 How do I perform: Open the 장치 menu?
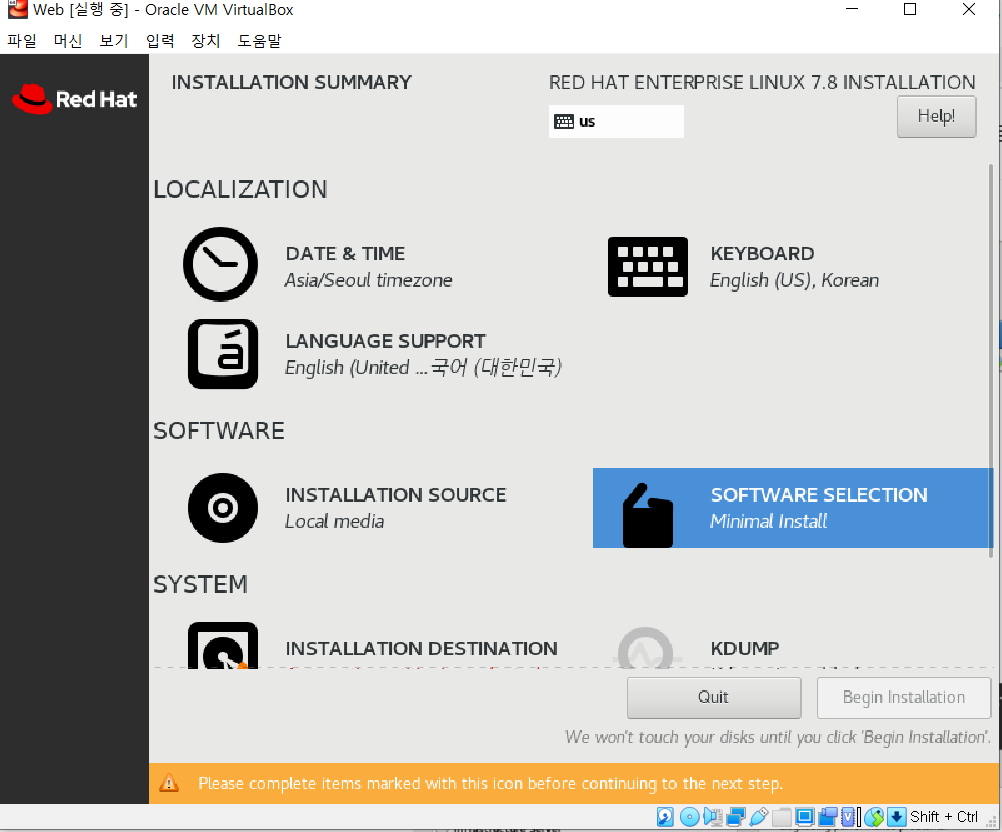coord(206,41)
